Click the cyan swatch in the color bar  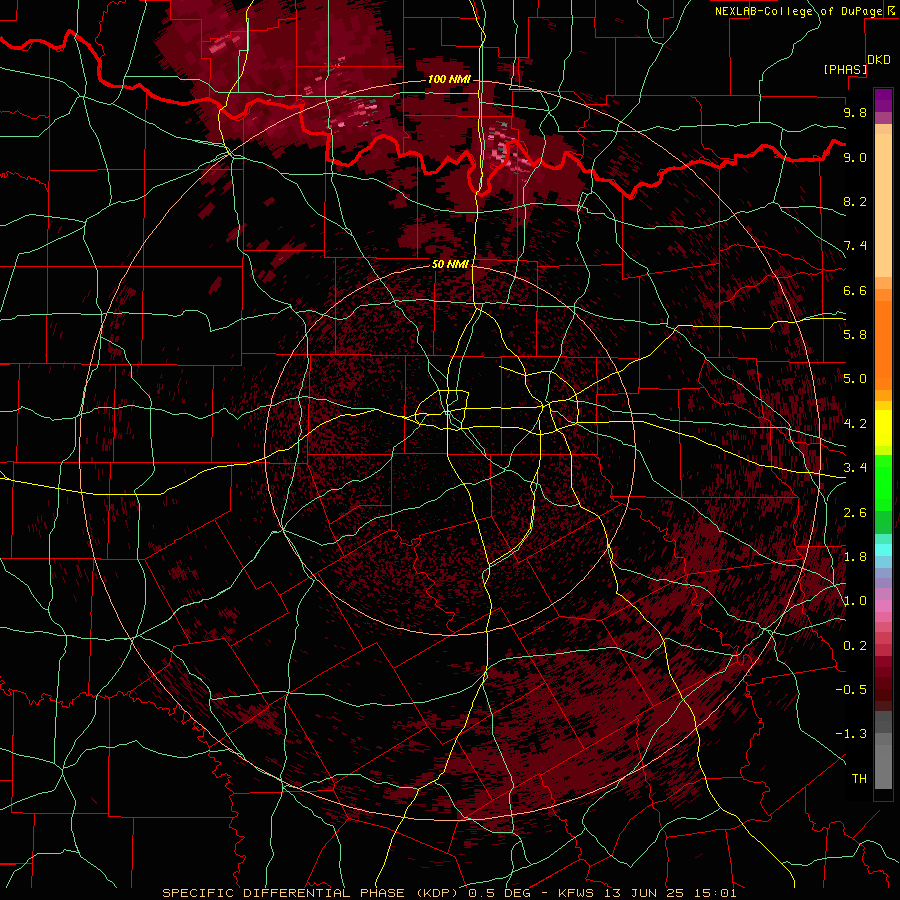click(x=883, y=550)
